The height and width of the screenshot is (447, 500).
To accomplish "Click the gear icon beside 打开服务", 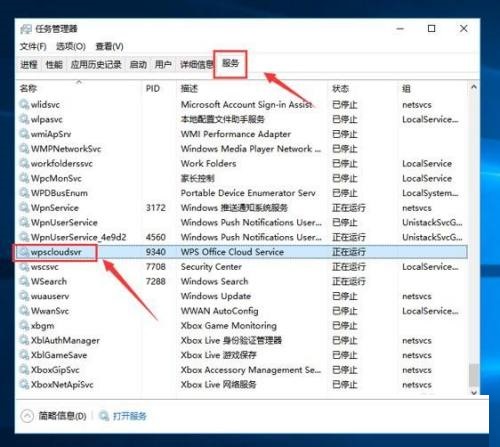I will point(104,416).
